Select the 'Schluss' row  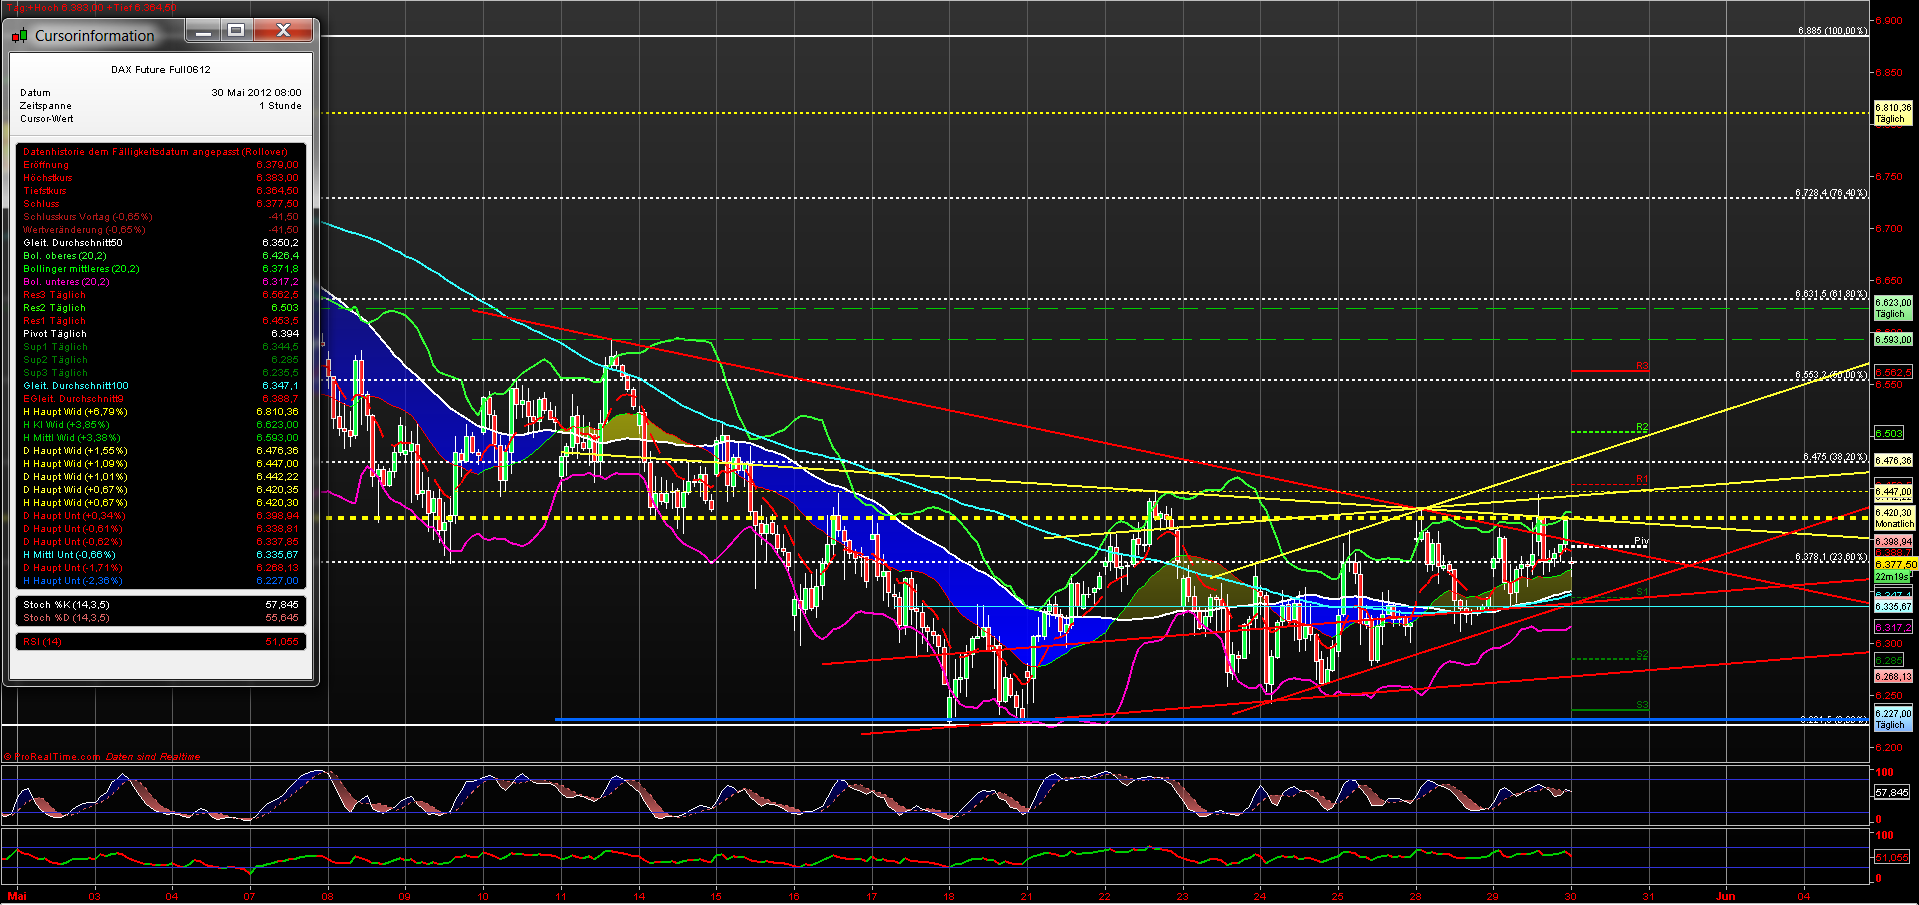coord(160,204)
